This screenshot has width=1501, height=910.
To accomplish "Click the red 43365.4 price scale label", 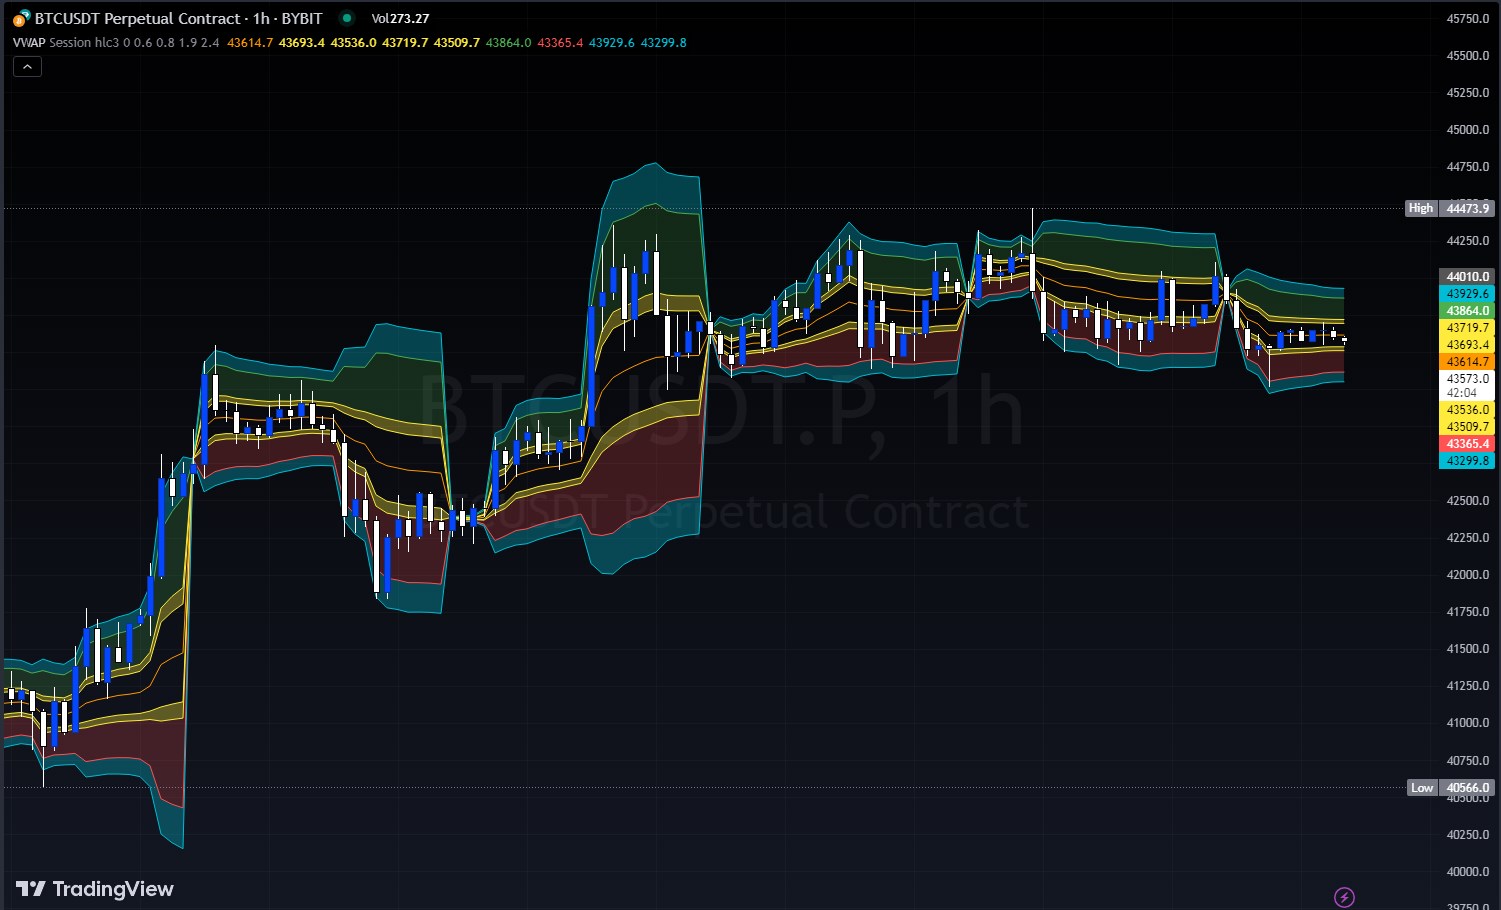I will pos(1467,444).
